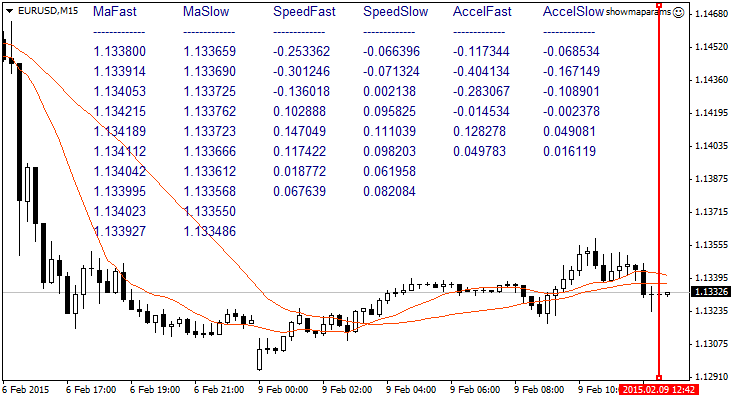Select AccelSlow value 0.049081
This screenshot has height=396, width=731.
click(x=570, y=132)
